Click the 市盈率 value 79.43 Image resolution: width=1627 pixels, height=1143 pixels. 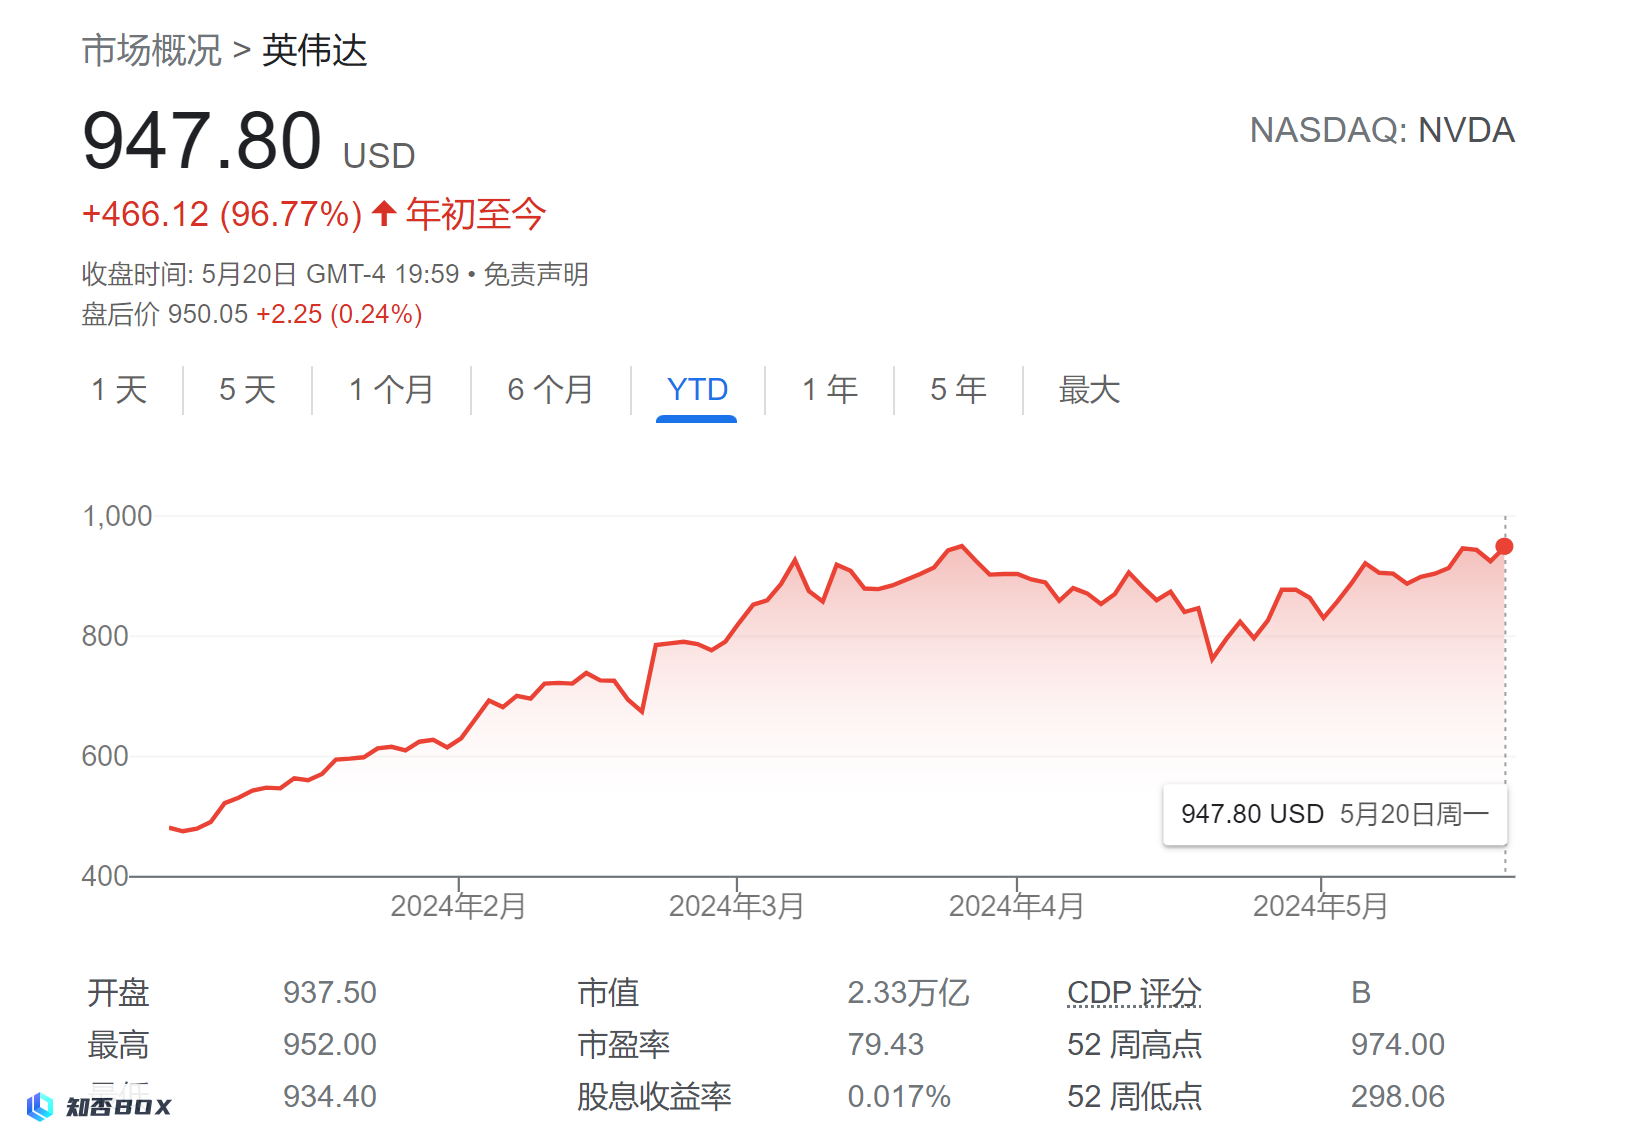tap(885, 1044)
